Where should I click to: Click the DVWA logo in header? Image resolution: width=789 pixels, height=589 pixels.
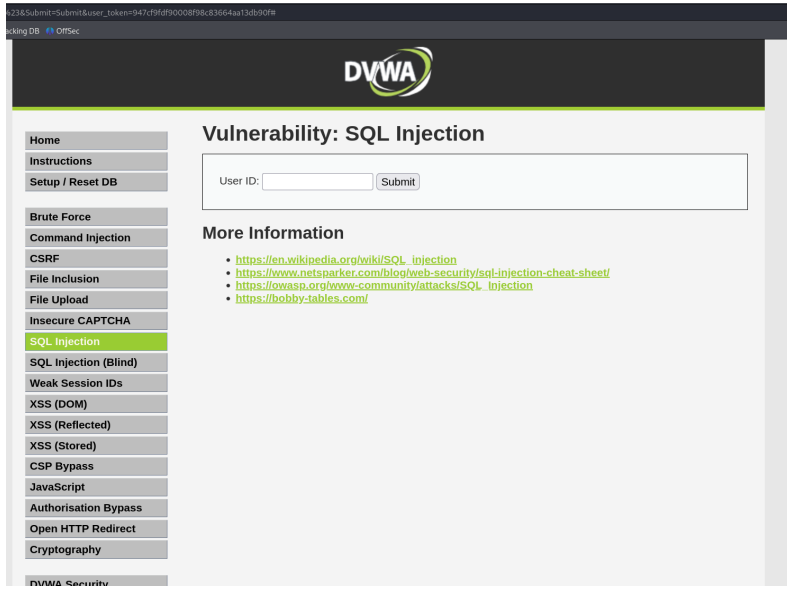tap(388, 72)
